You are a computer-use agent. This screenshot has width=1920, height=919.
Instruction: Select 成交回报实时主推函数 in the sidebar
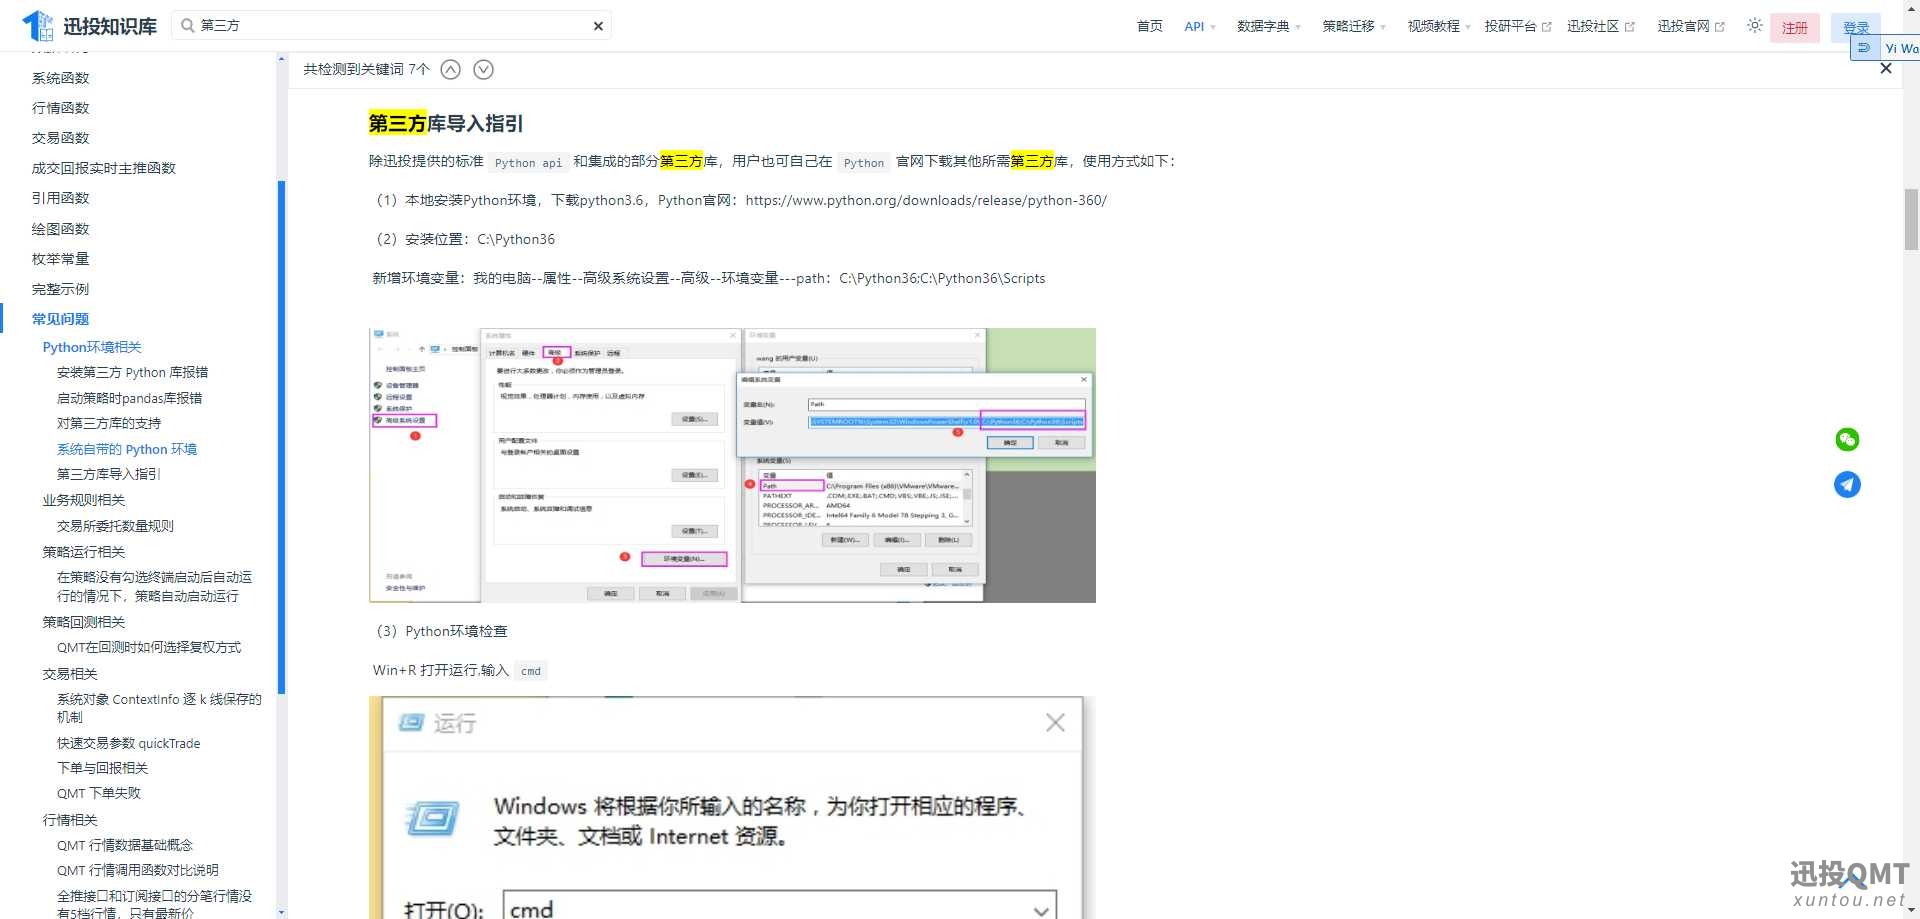[x=104, y=168]
